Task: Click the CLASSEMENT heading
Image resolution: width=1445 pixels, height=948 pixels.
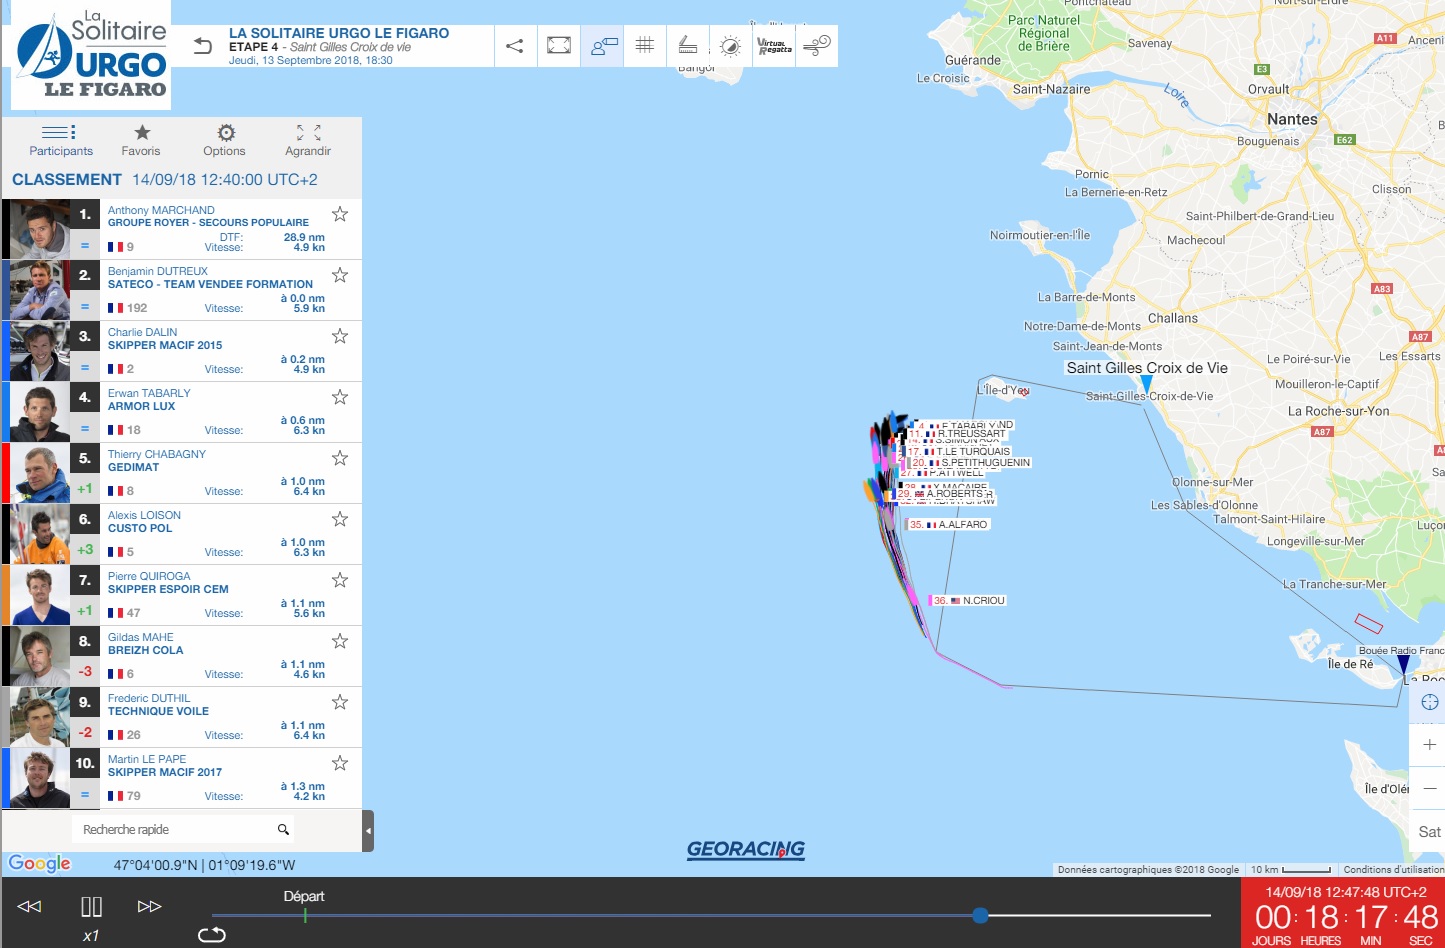Action: 67,180
